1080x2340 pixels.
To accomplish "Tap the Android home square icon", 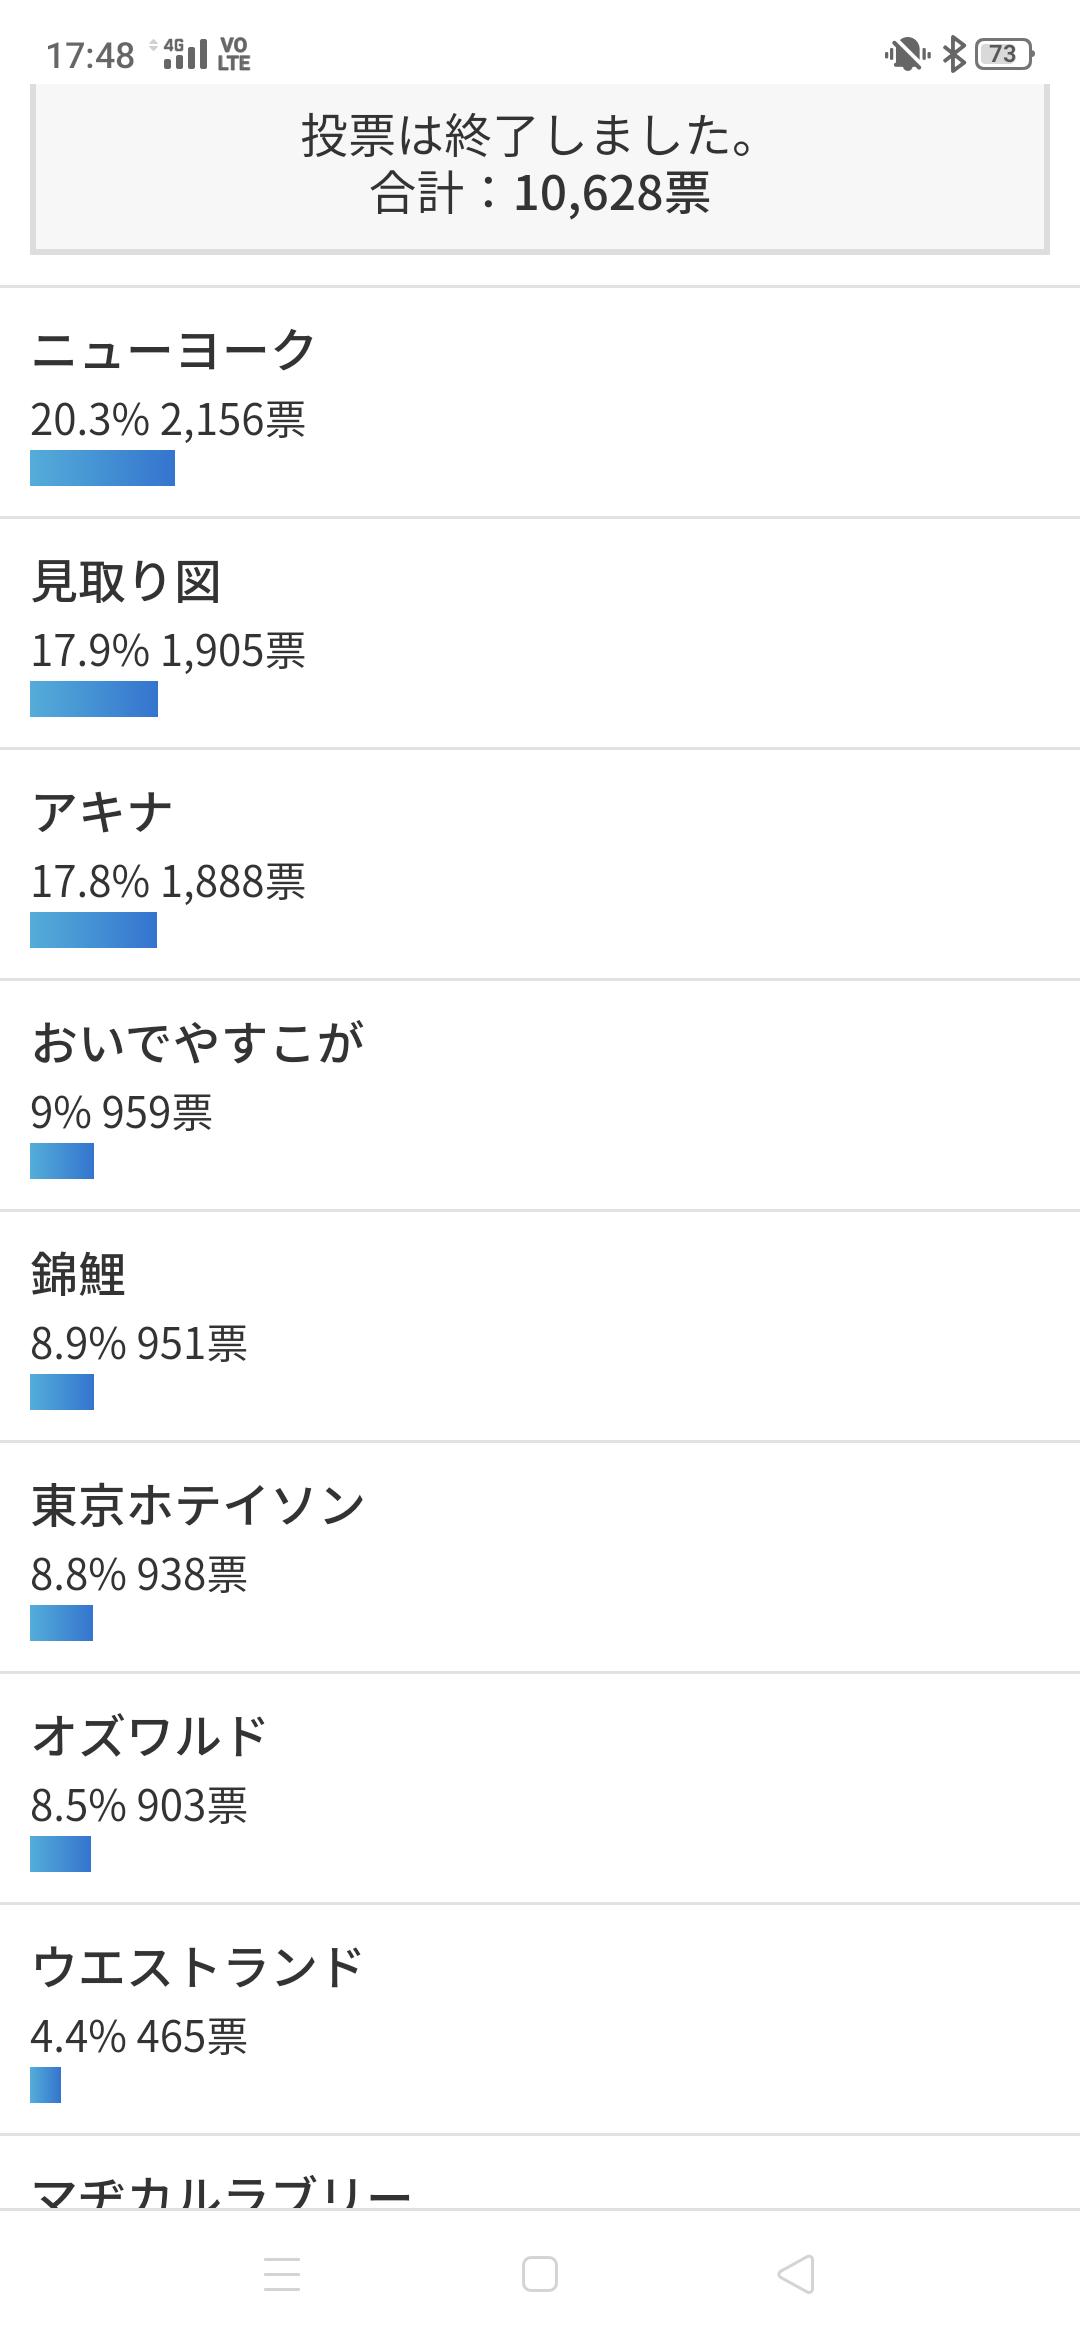I will tap(540, 2273).
